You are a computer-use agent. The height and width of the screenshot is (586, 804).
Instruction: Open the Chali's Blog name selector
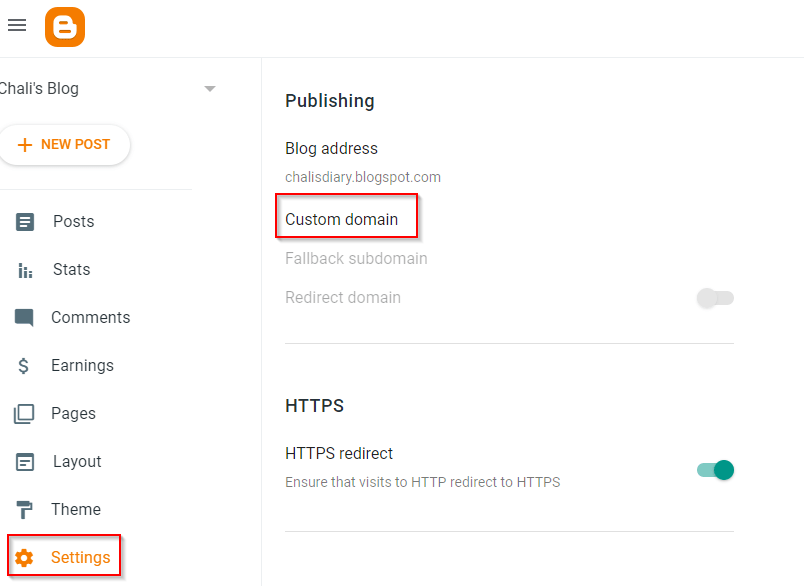click(x=38, y=89)
